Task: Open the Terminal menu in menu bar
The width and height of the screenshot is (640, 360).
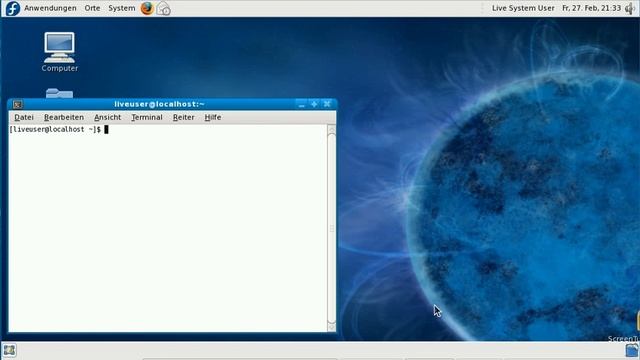Action: point(147,117)
